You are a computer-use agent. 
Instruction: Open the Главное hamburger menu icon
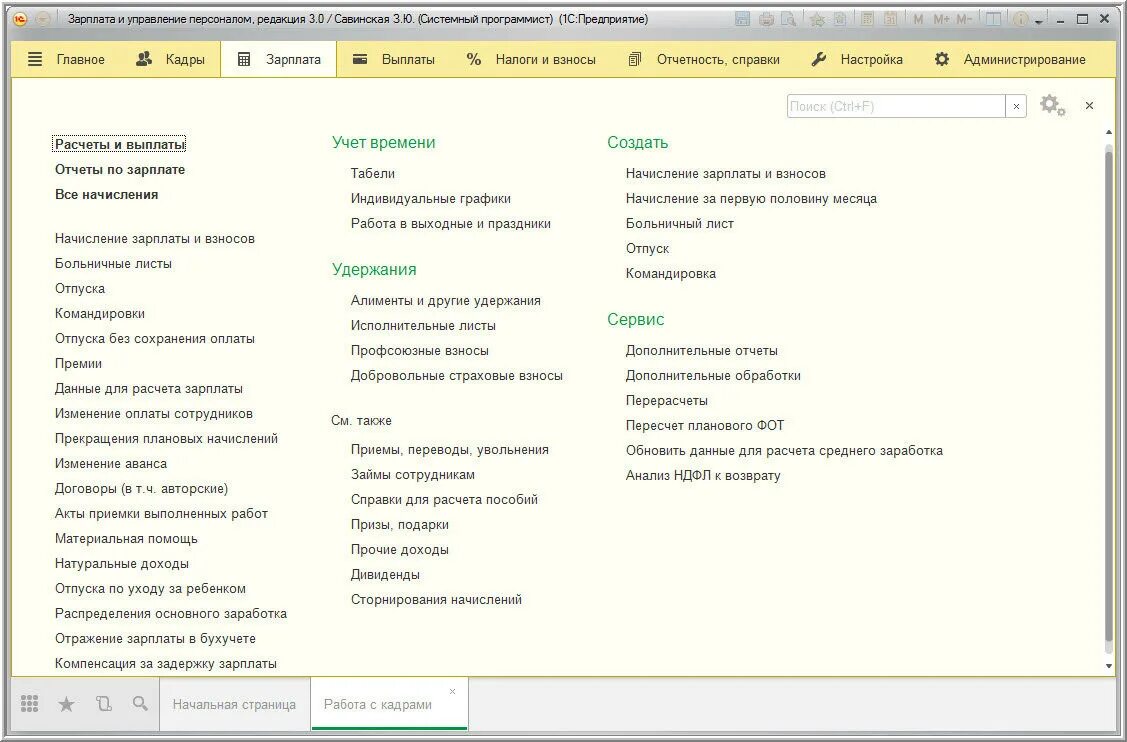(34, 60)
